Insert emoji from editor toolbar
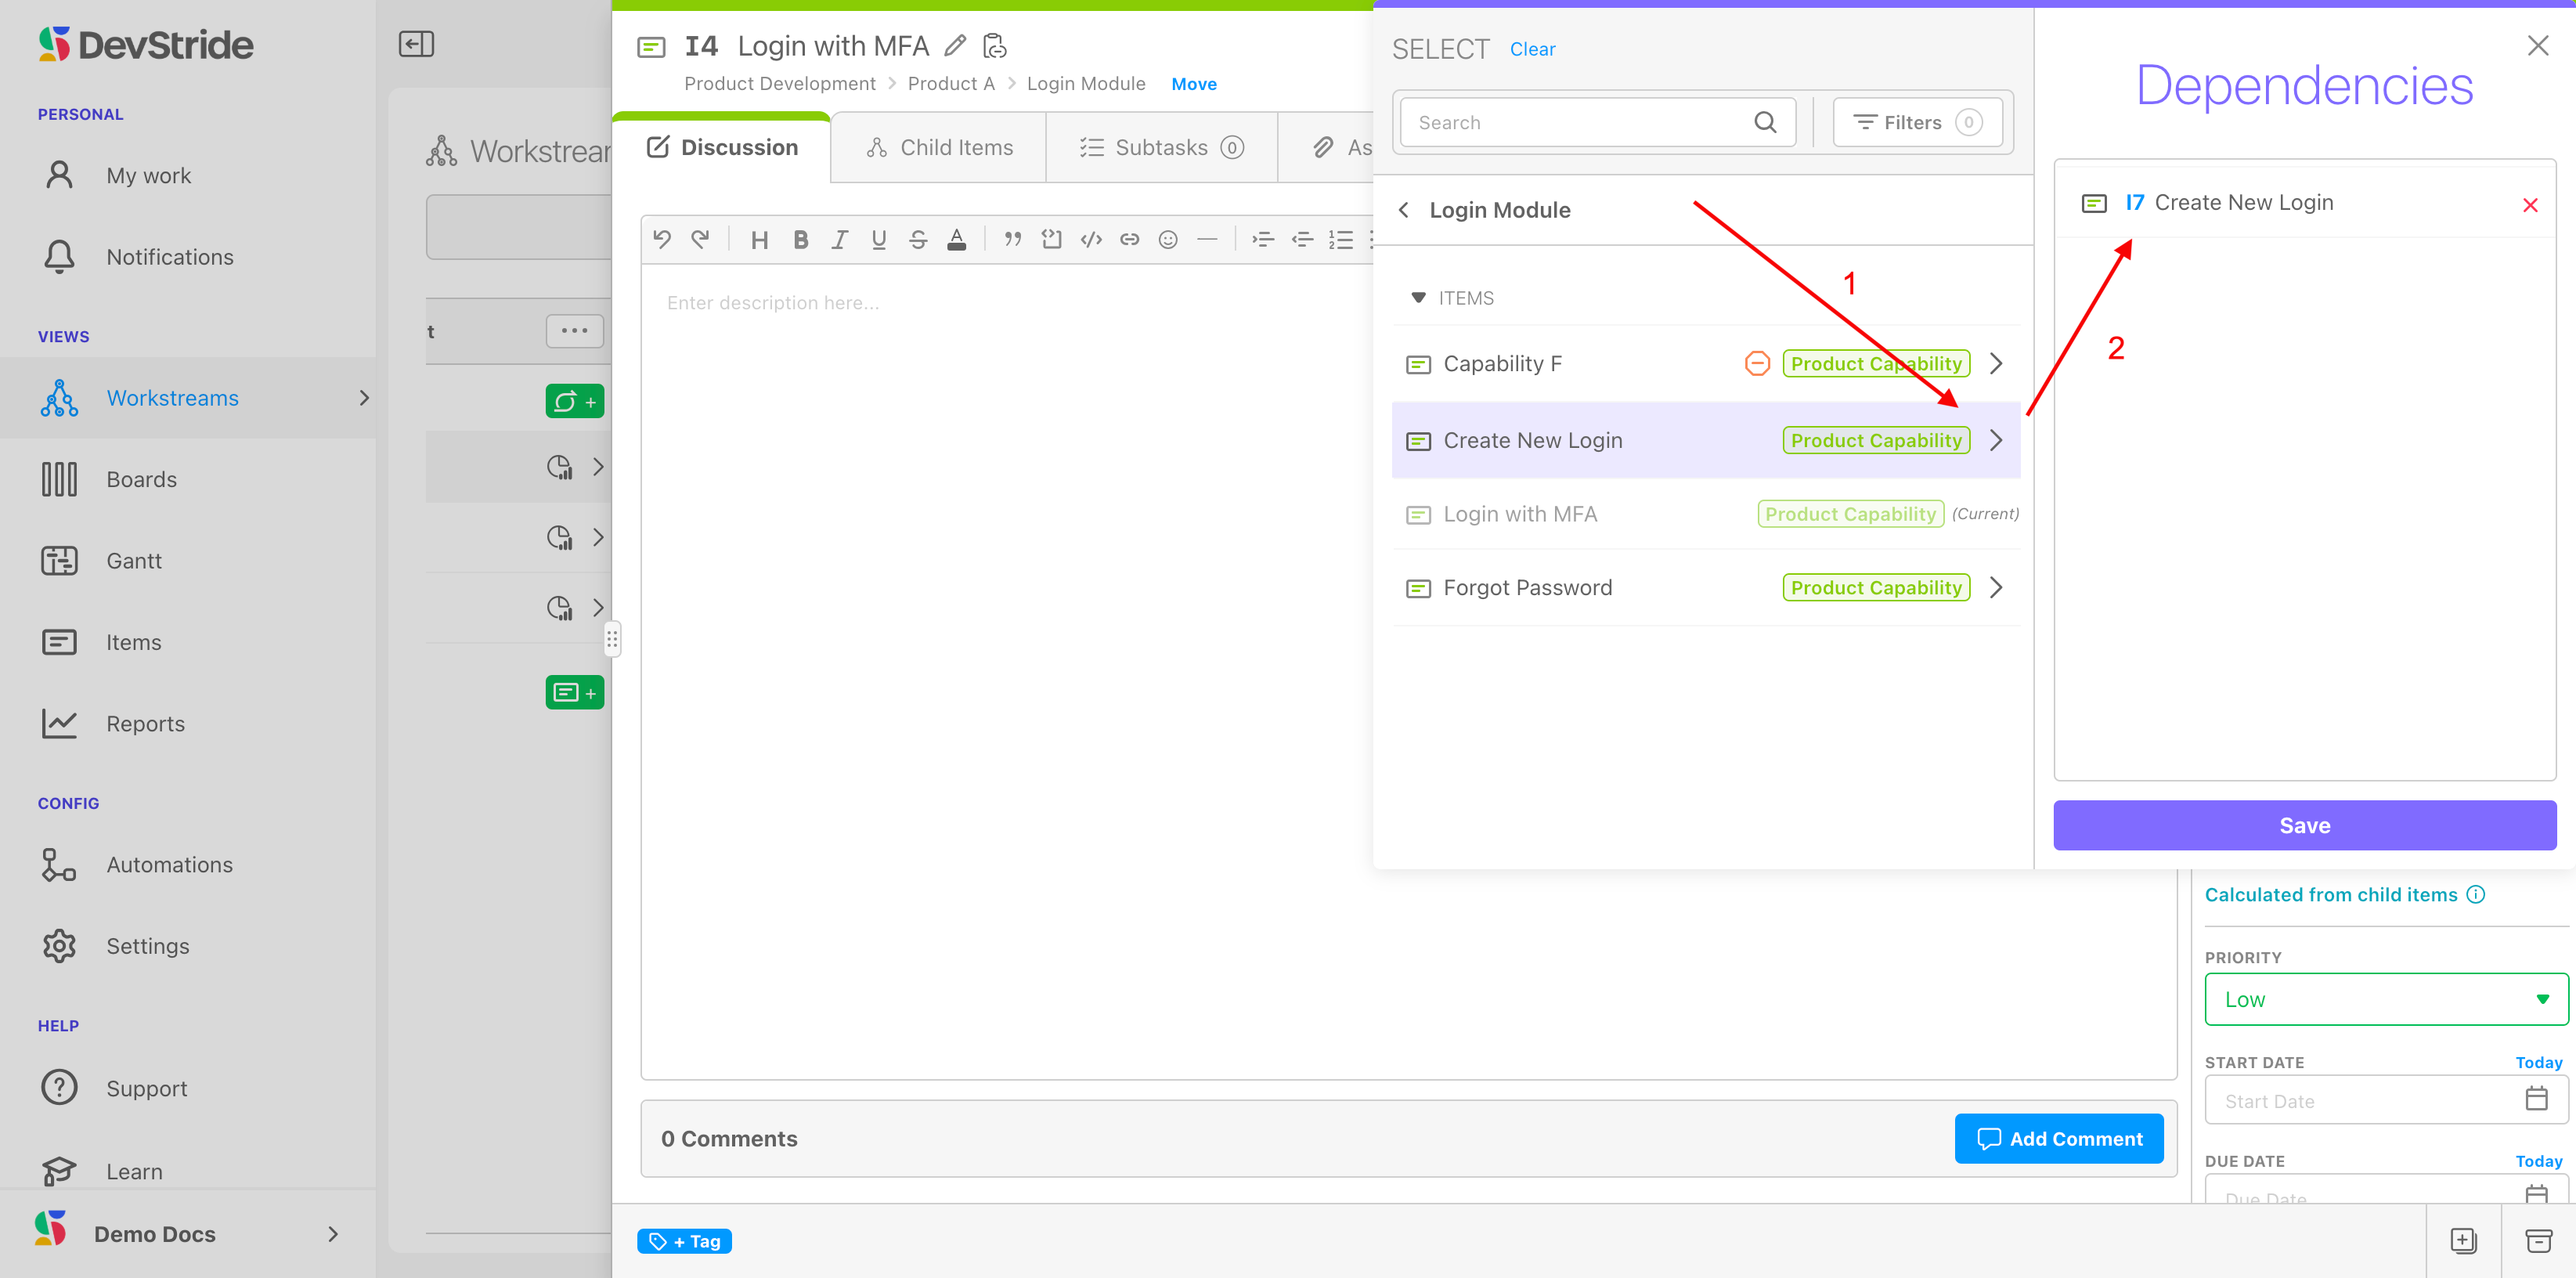 point(1167,240)
